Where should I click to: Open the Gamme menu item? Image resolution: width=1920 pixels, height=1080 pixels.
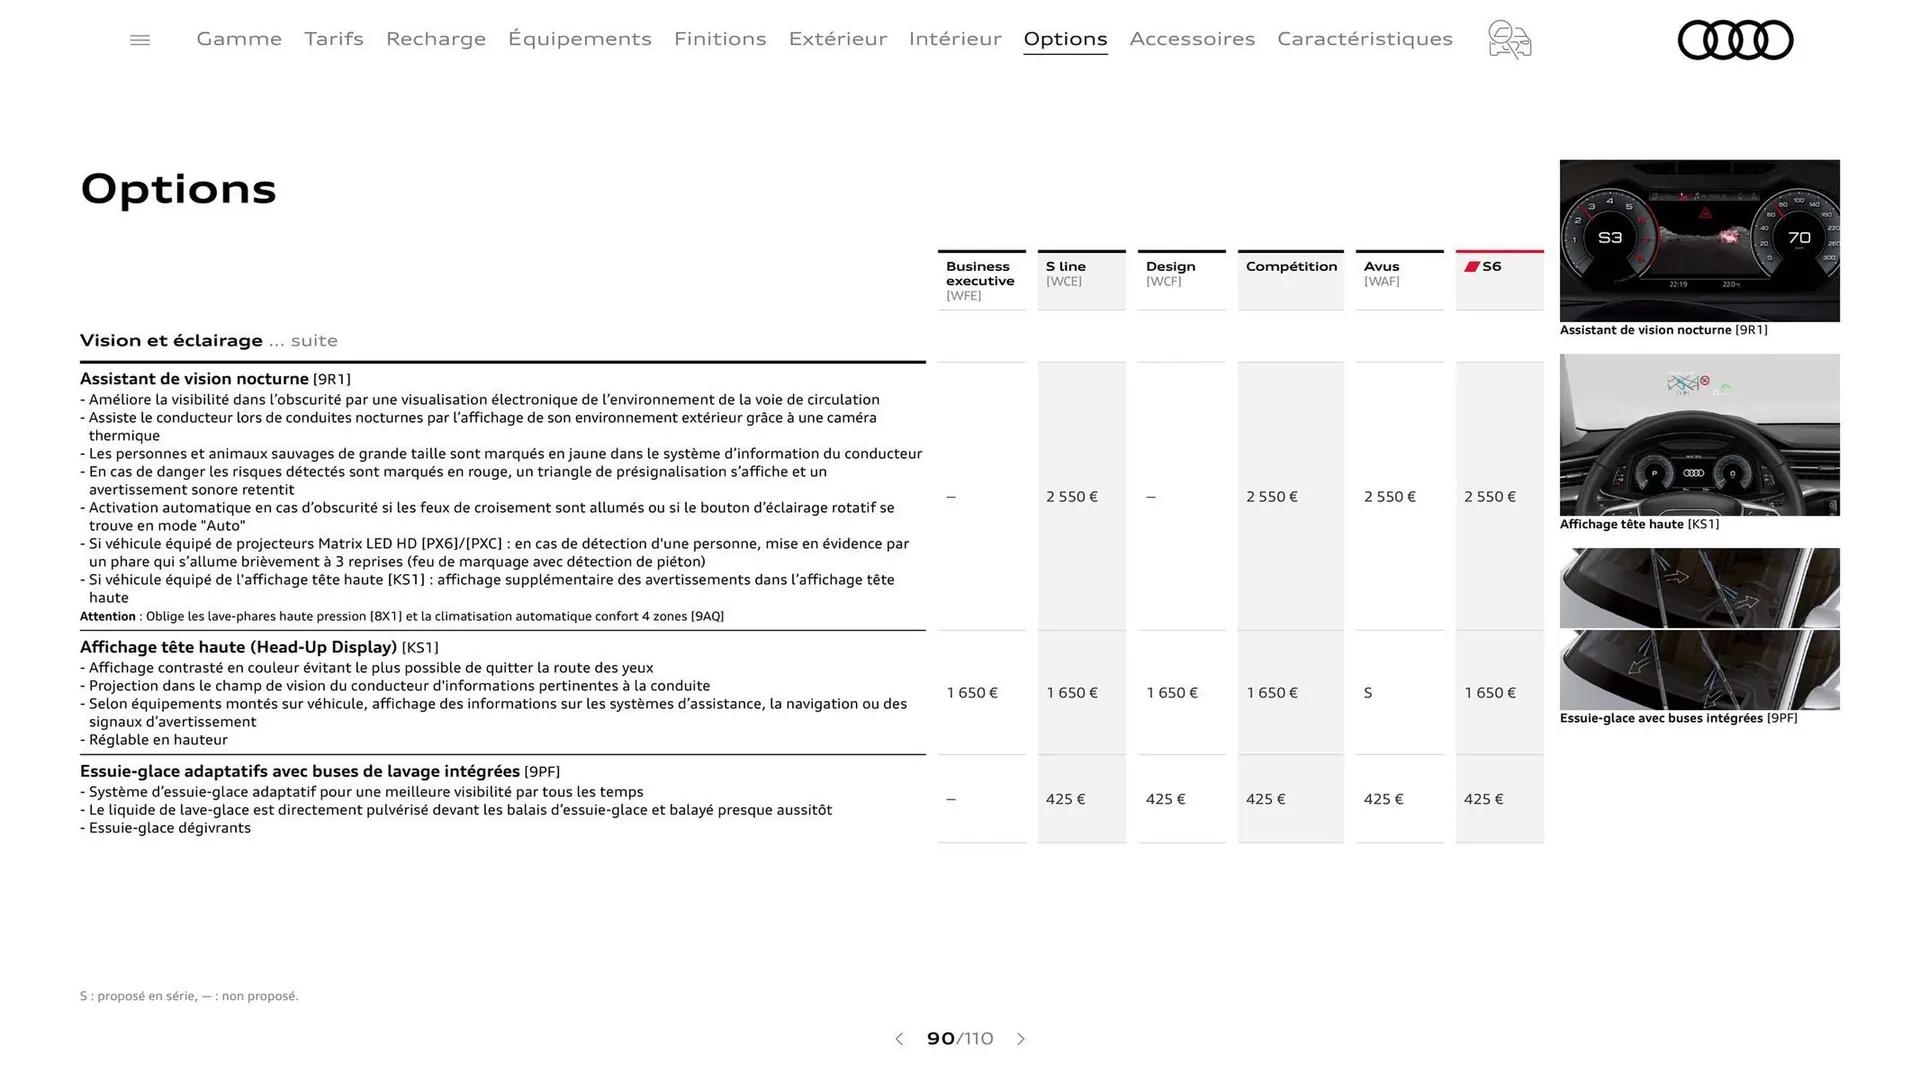pos(238,39)
